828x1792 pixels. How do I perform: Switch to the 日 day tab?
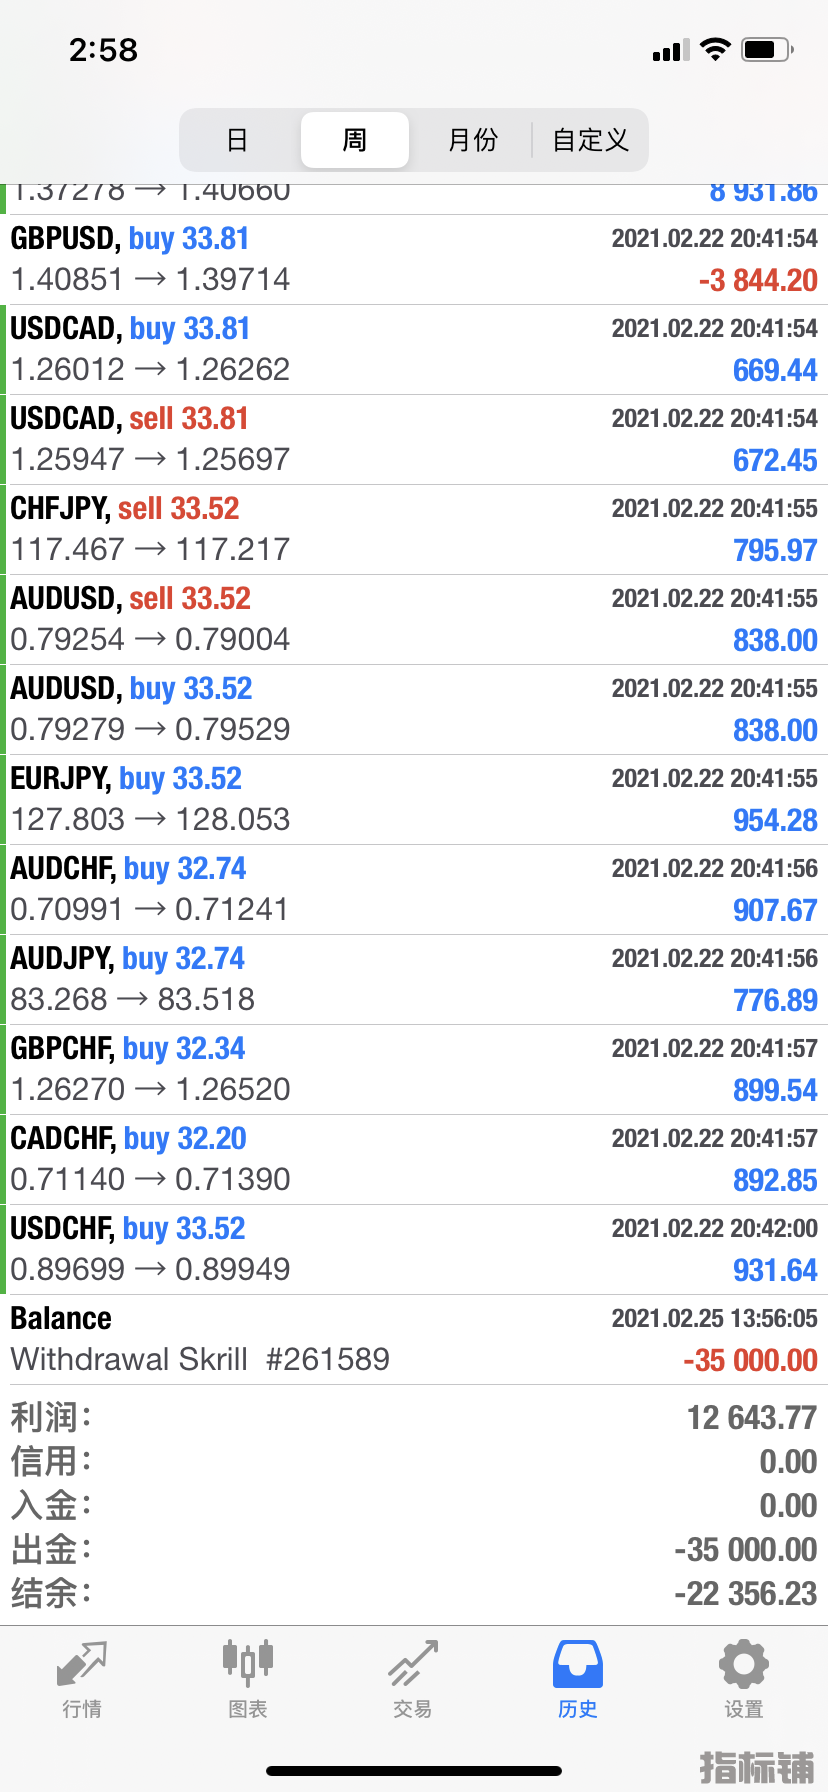click(x=237, y=140)
